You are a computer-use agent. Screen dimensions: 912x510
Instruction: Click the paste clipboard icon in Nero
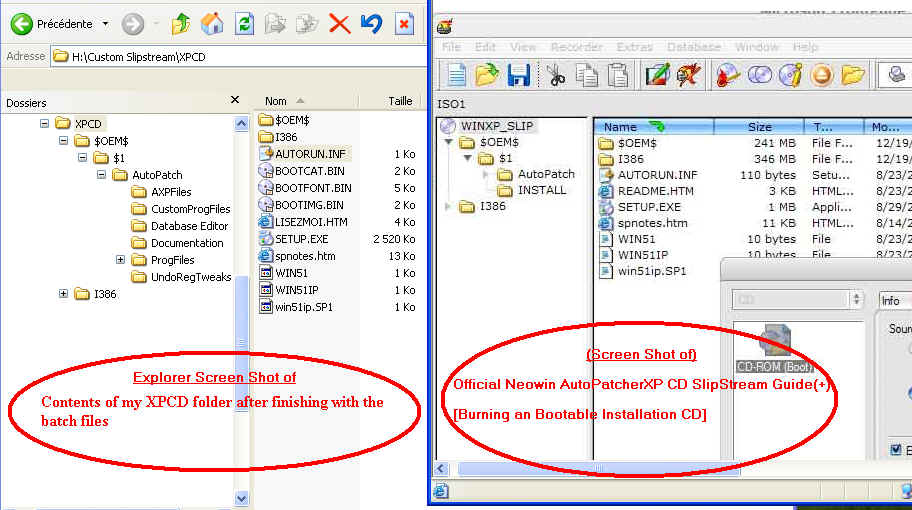point(618,76)
